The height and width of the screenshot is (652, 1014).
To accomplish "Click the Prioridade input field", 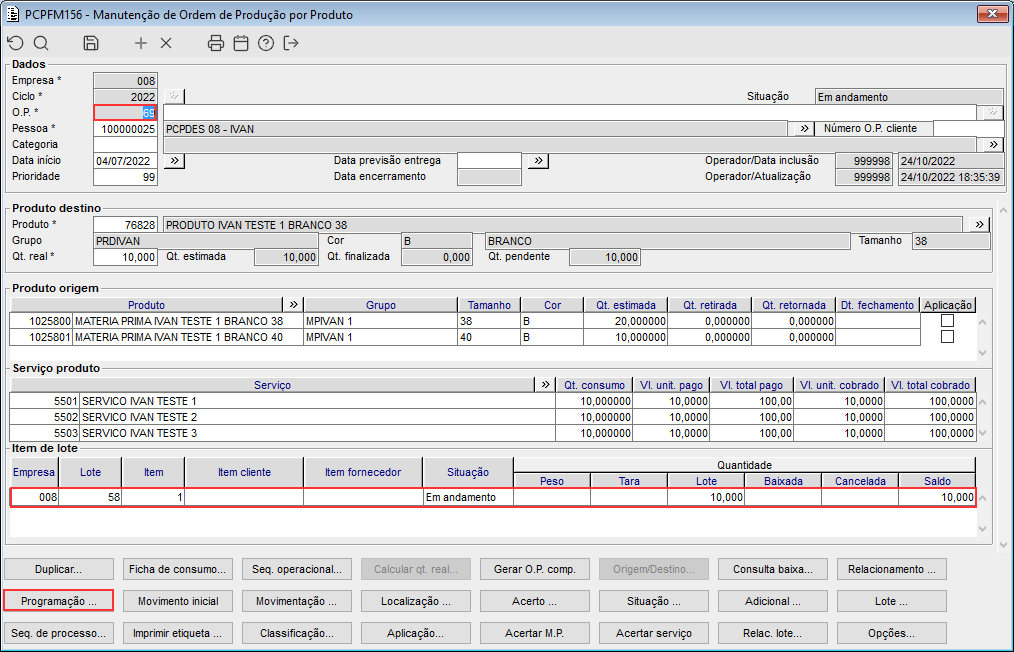I will (125, 177).
